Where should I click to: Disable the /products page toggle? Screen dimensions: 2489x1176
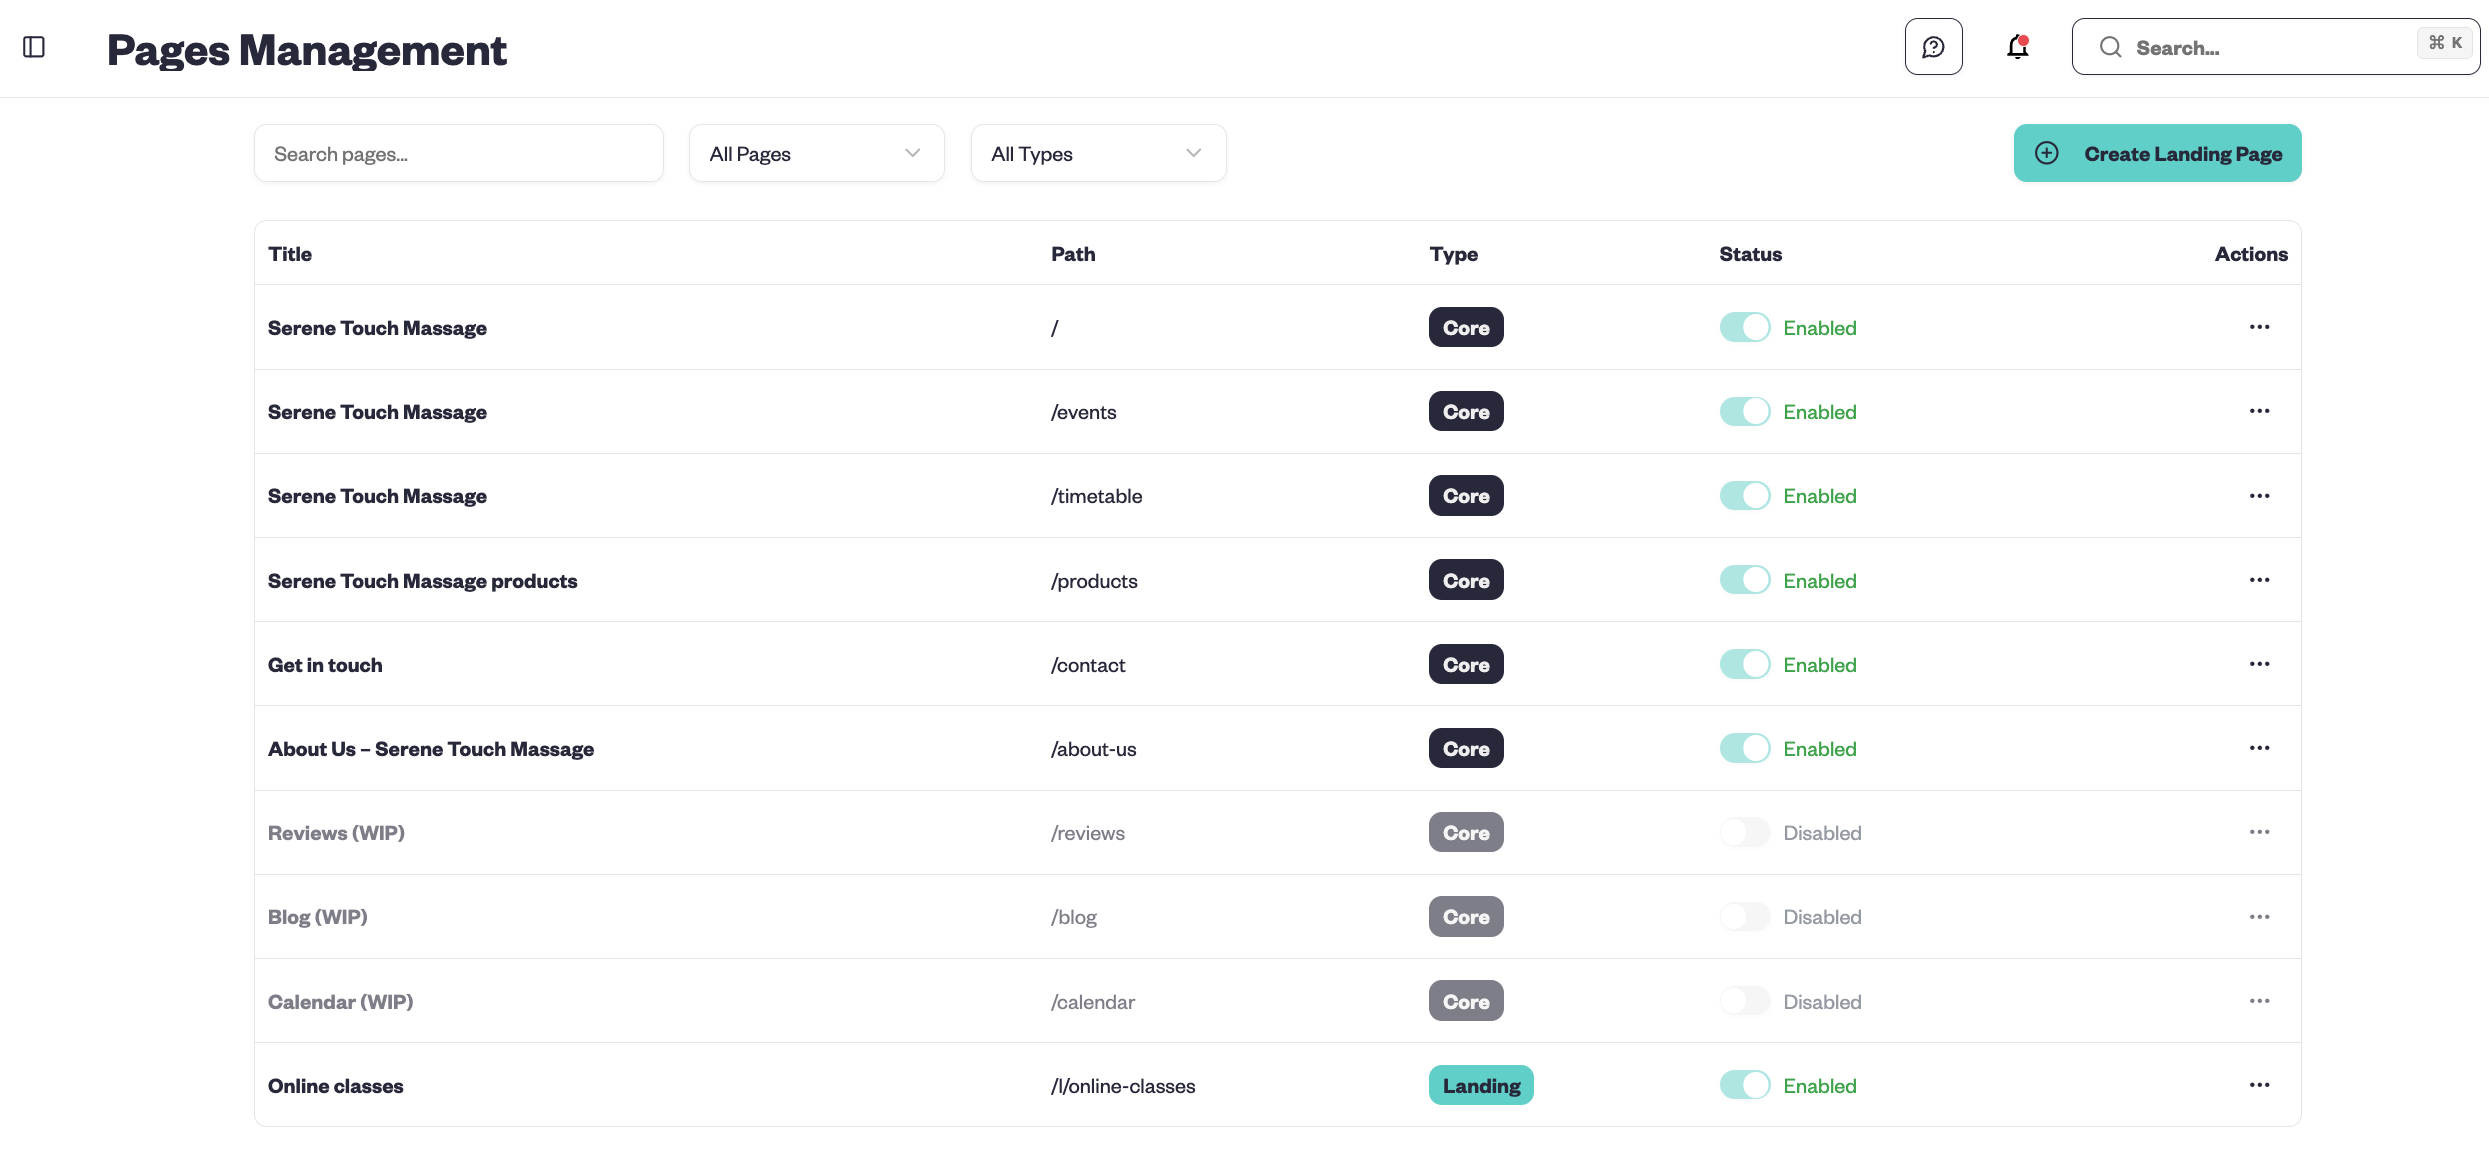click(1745, 580)
